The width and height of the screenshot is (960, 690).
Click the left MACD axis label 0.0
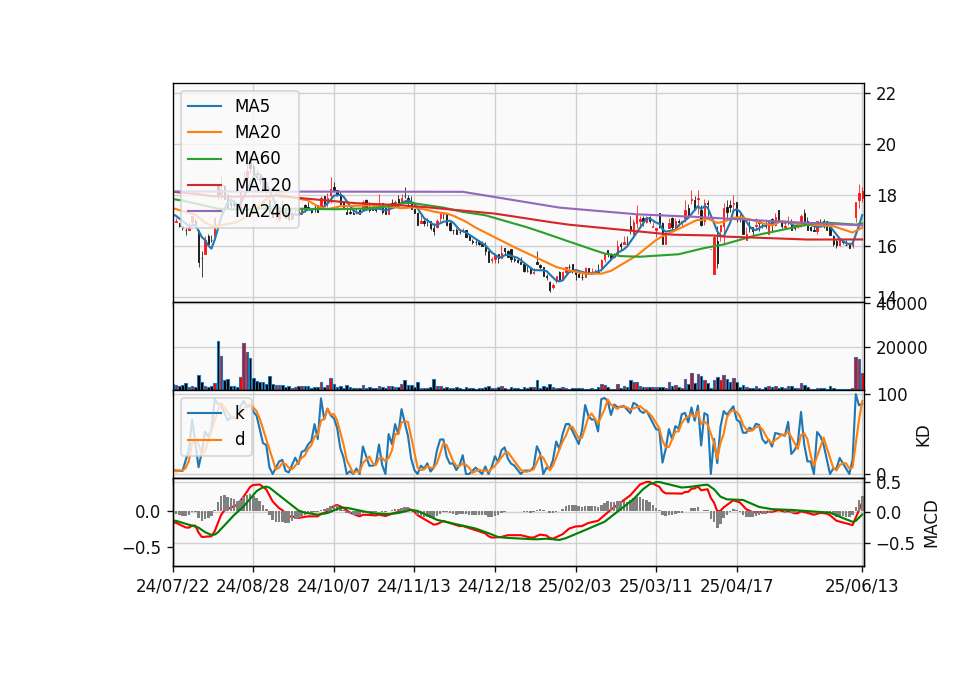pos(148,512)
